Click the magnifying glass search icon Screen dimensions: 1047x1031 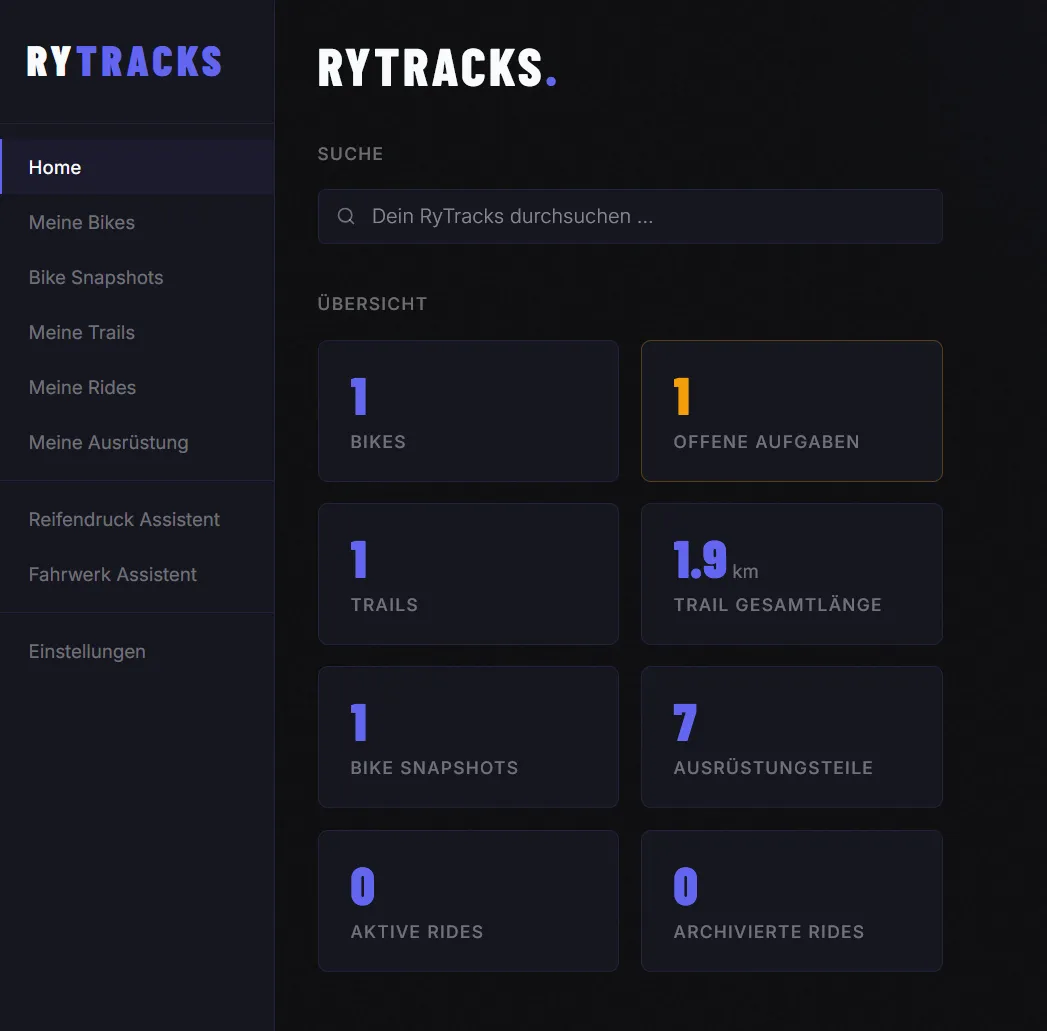pos(345,216)
